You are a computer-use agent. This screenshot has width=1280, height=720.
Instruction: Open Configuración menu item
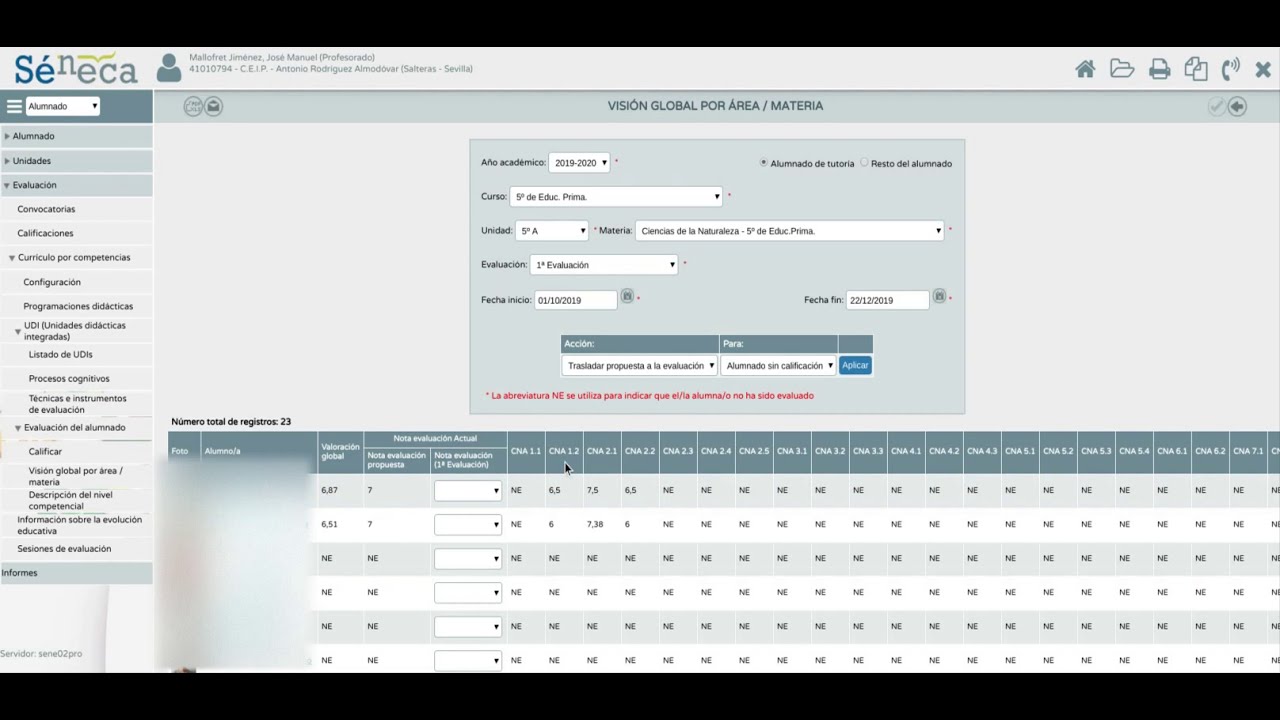(52, 283)
